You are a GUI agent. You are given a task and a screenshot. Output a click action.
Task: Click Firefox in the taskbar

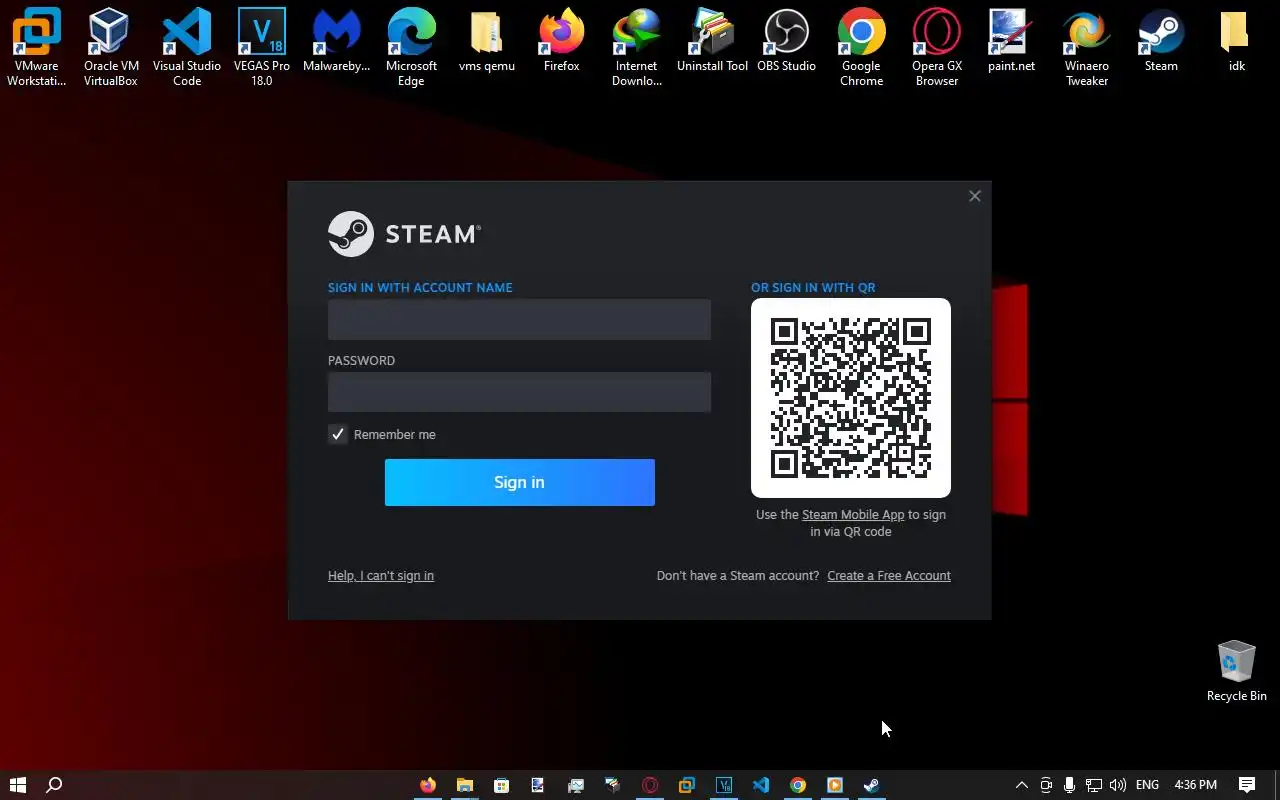[428, 785]
